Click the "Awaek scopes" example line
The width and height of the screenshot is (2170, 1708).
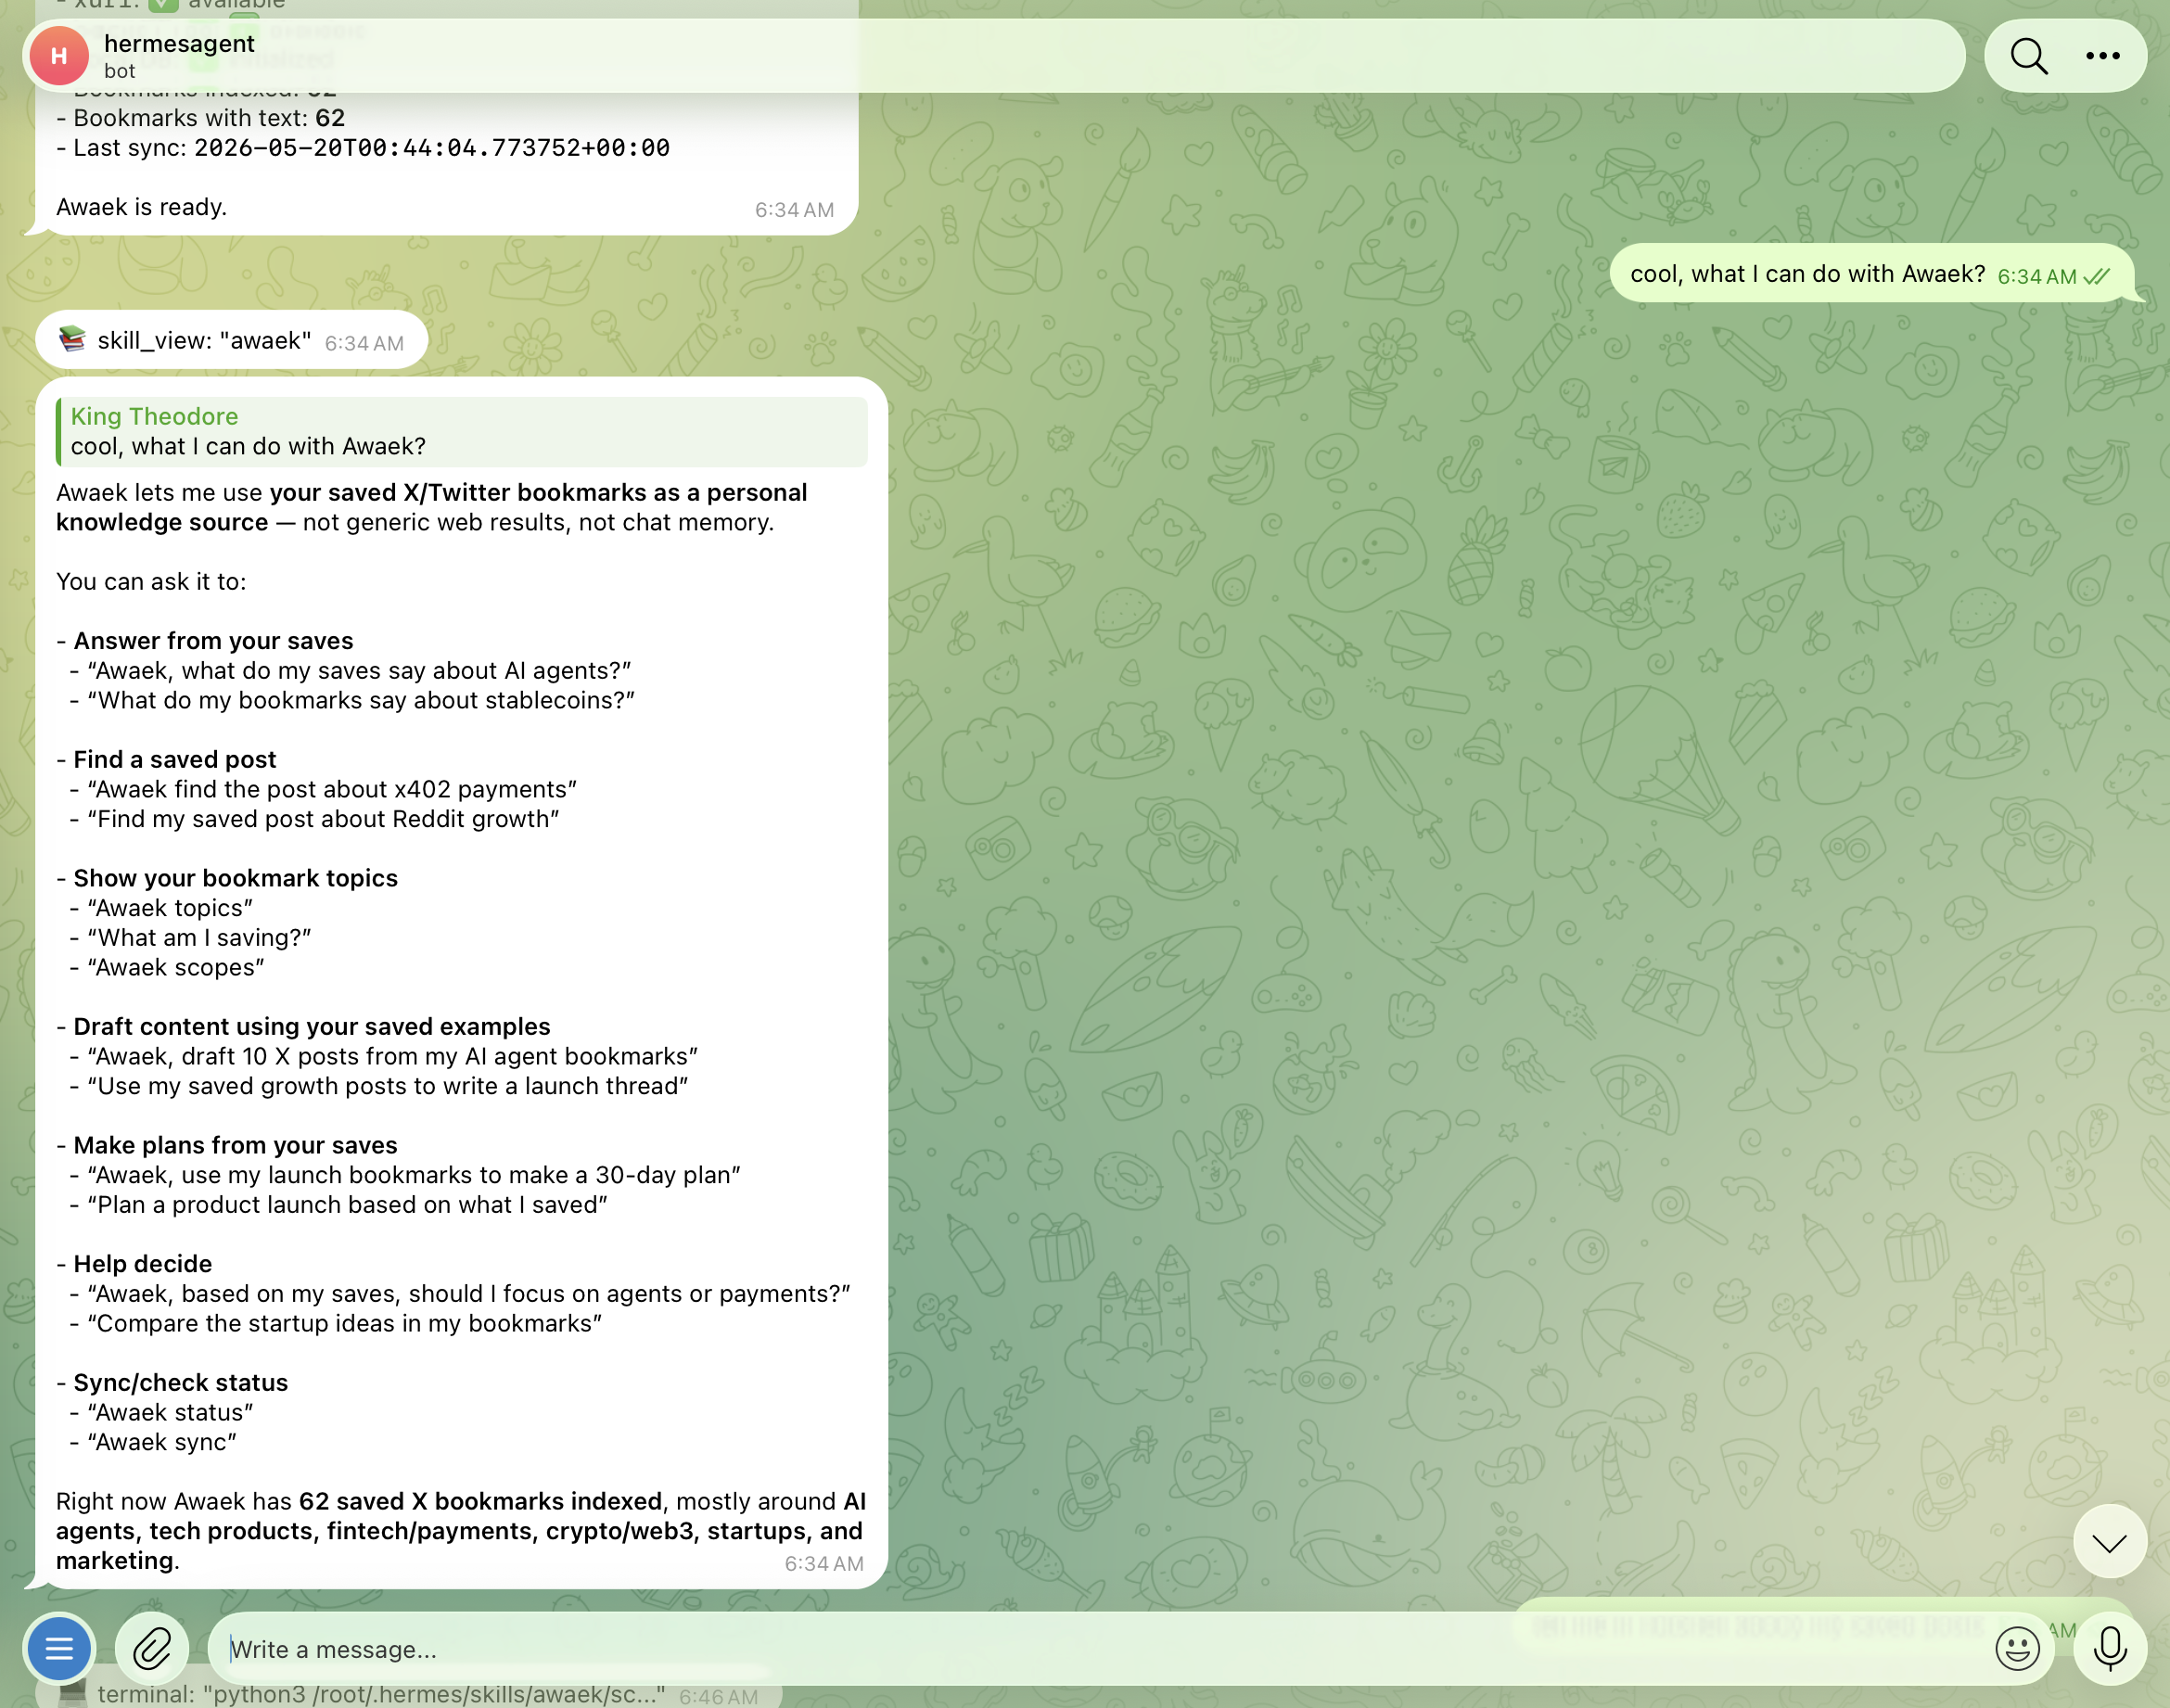(176, 968)
